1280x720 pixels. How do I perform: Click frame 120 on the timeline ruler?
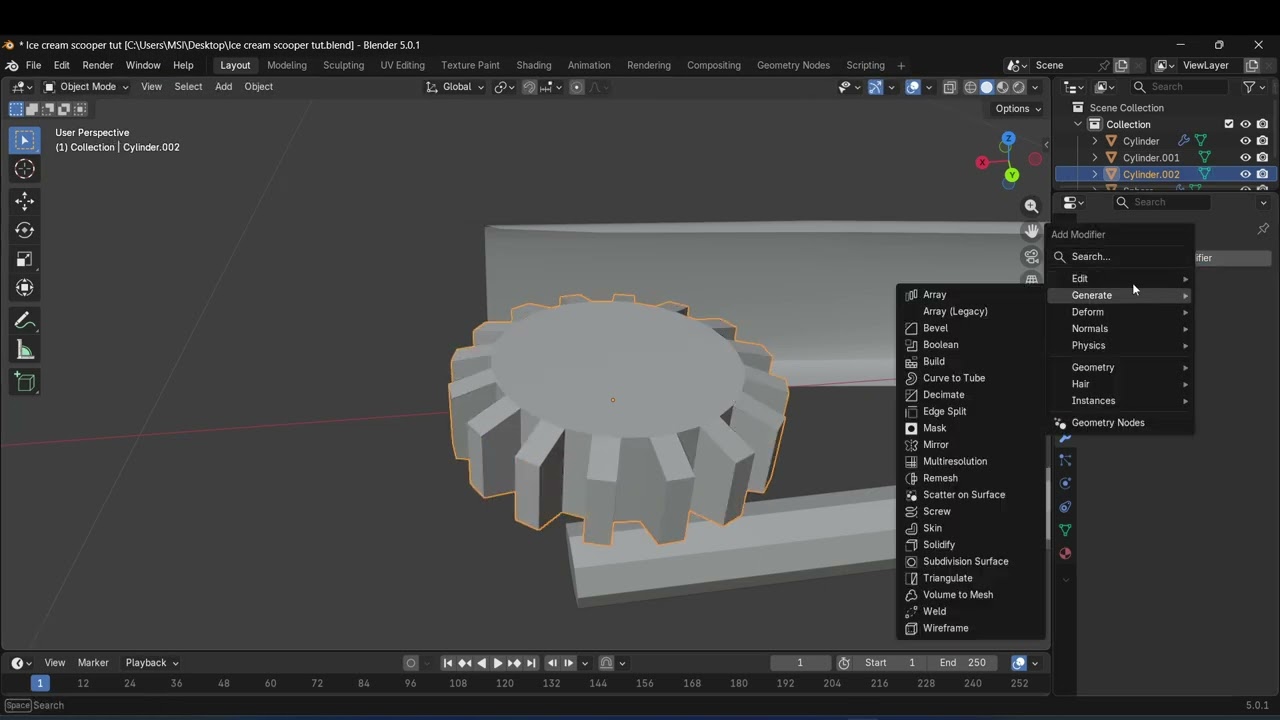505,684
